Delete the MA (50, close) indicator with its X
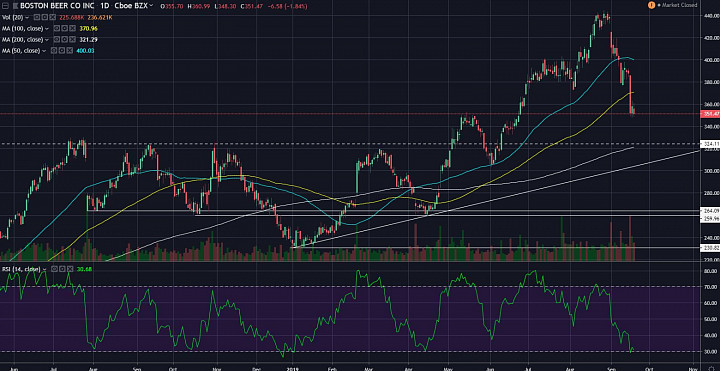Image resolution: width=720 pixels, height=371 pixels. click(x=69, y=51)
